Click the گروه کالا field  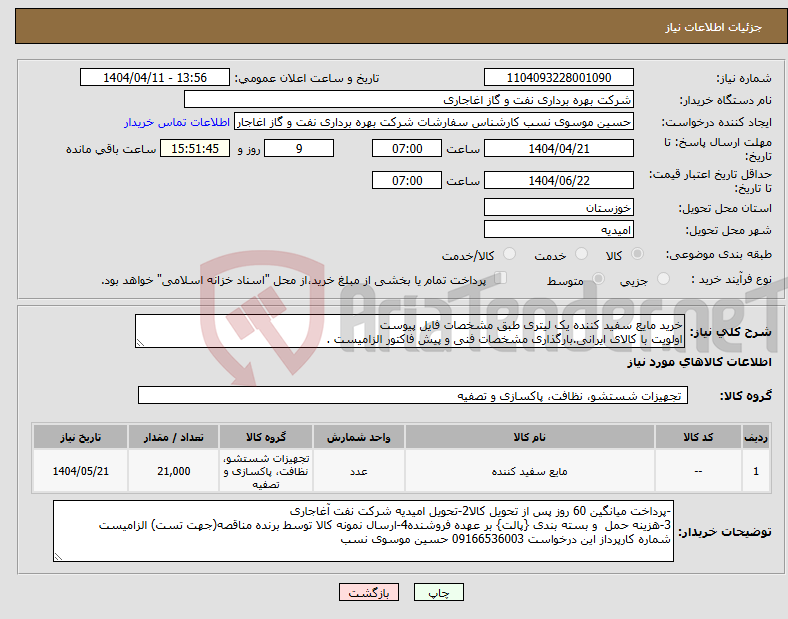coord(413,395)
